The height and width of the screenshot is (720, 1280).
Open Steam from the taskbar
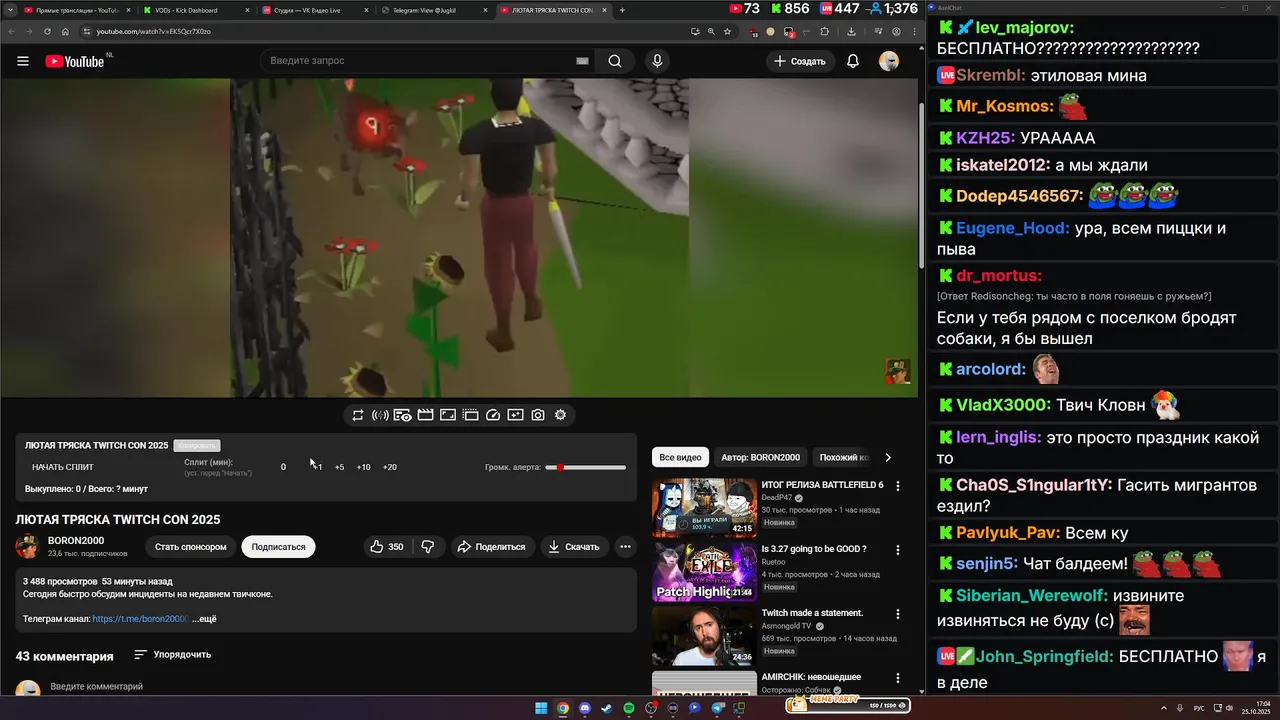point(607,708)
